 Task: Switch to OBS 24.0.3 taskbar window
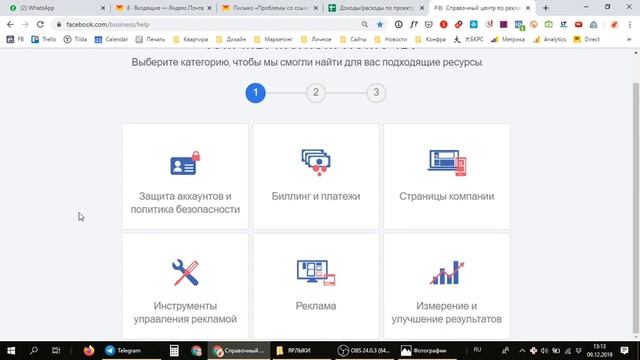pyautogui.click(x=364, y=351)
